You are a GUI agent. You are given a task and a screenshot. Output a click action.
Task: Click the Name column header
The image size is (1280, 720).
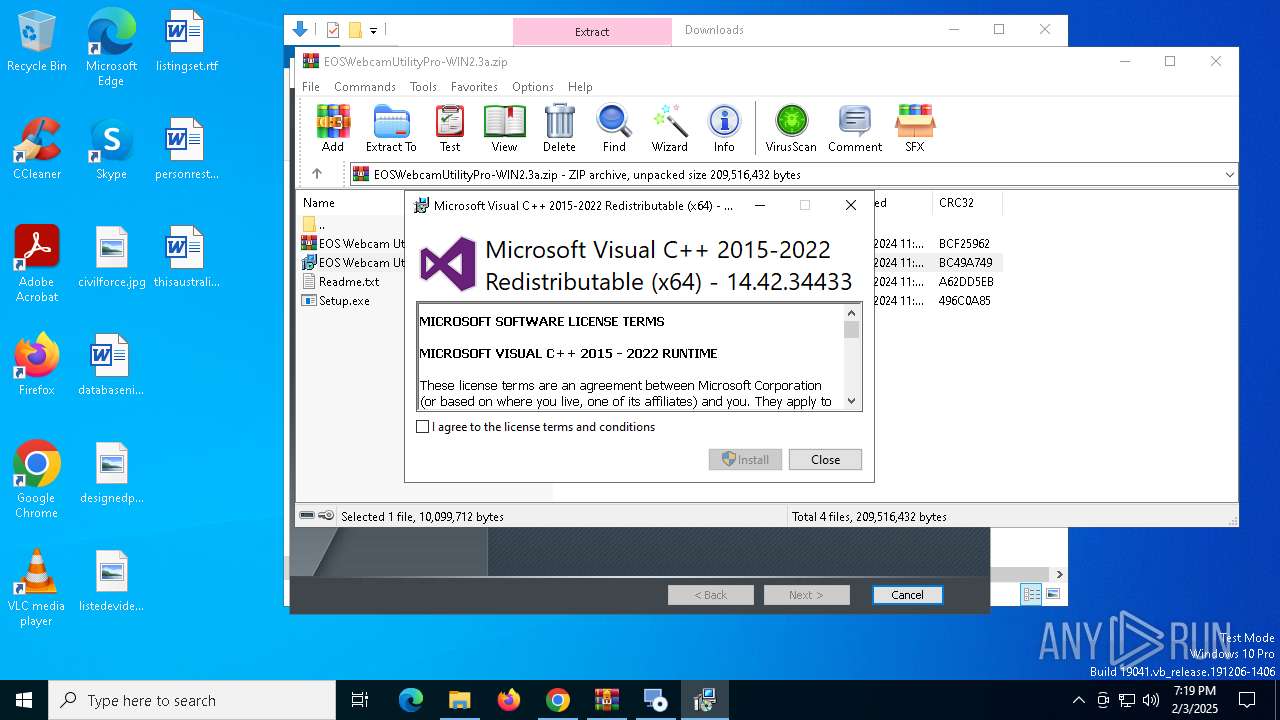(319, 203)
